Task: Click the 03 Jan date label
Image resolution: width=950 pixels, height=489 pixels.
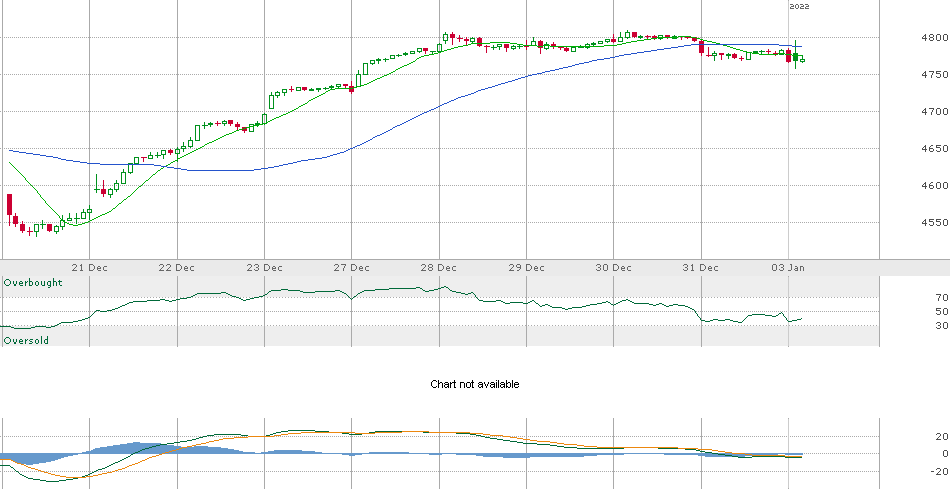Action: point(788,267)
